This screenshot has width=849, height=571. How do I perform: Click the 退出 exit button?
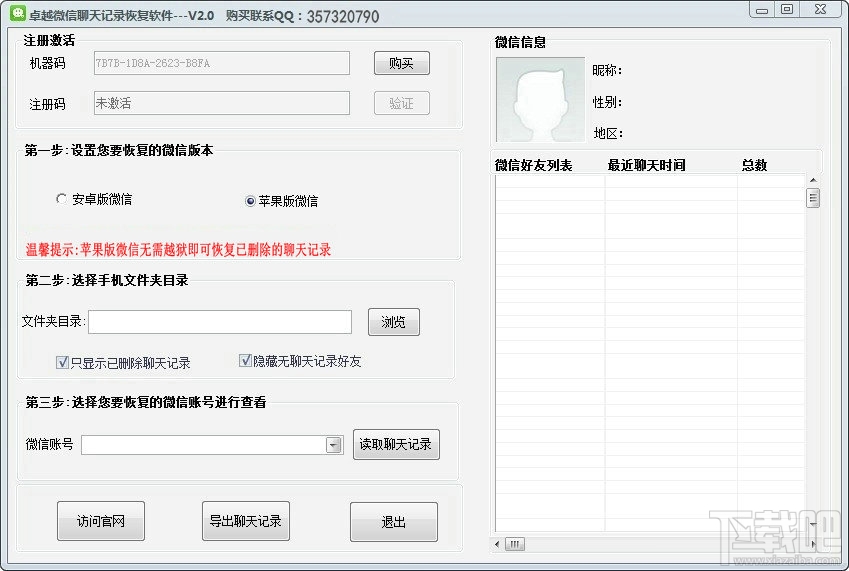[394, 522]
